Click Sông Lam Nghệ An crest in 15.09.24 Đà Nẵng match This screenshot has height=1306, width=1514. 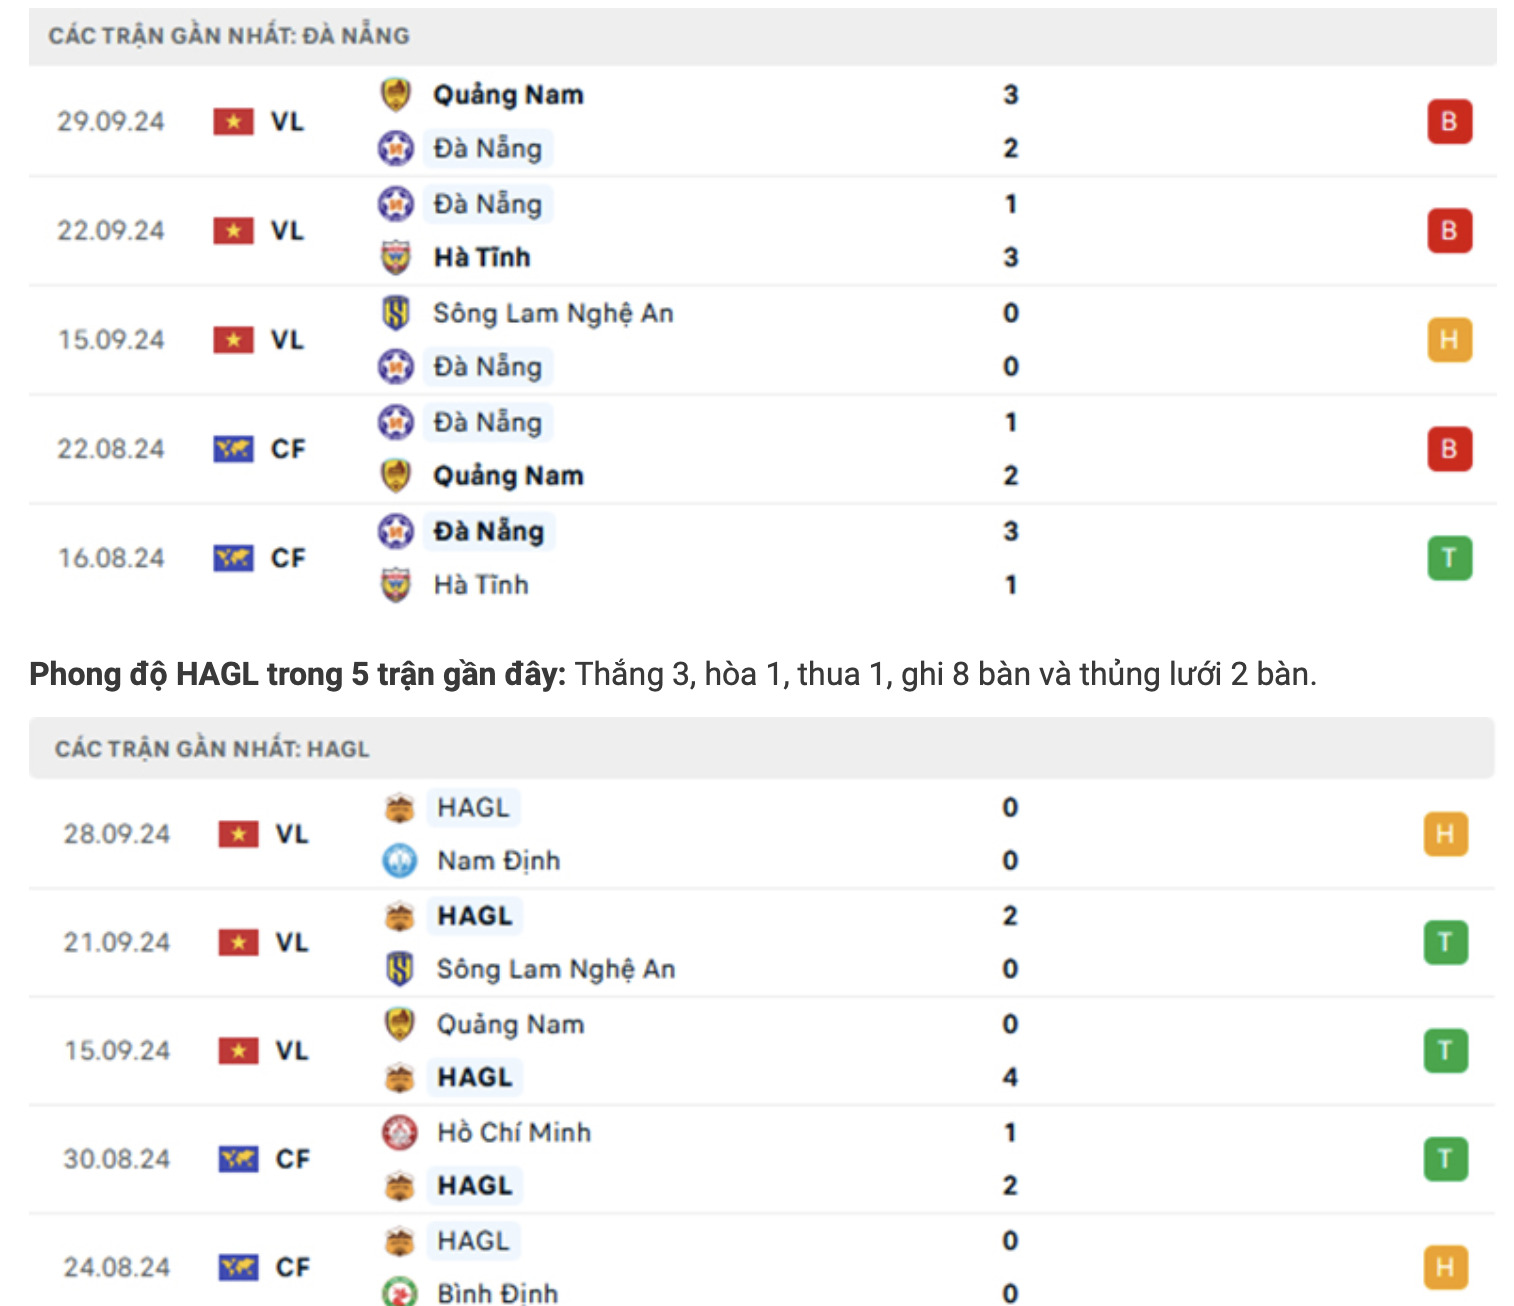[x=396, y=313]
